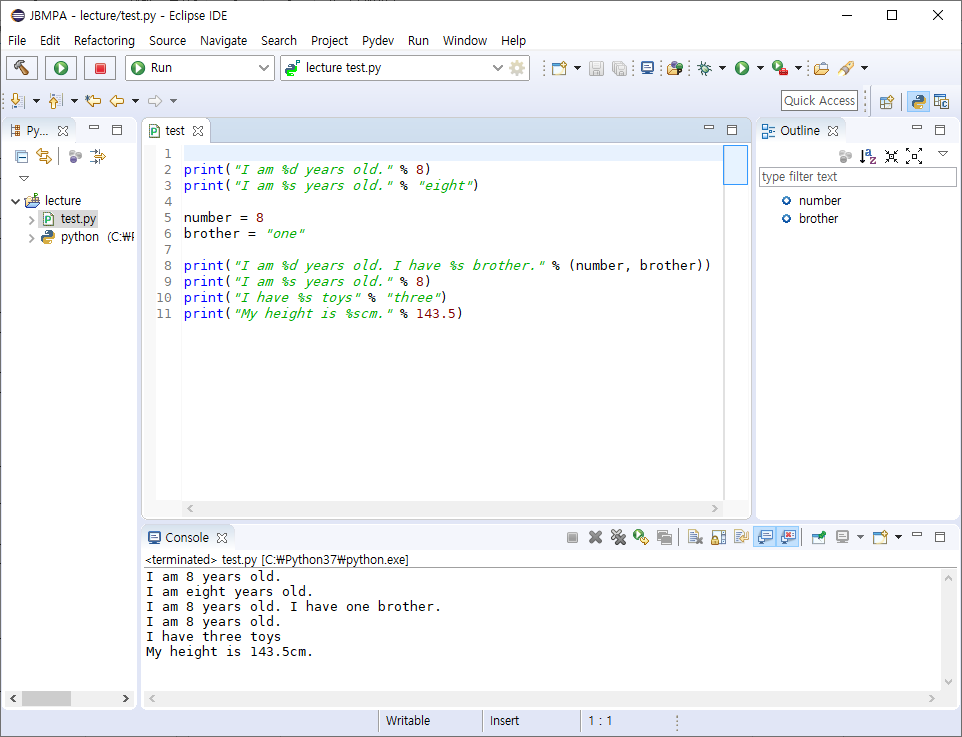Toggle Scroll Lock in Console toolbar

point(718,538)
